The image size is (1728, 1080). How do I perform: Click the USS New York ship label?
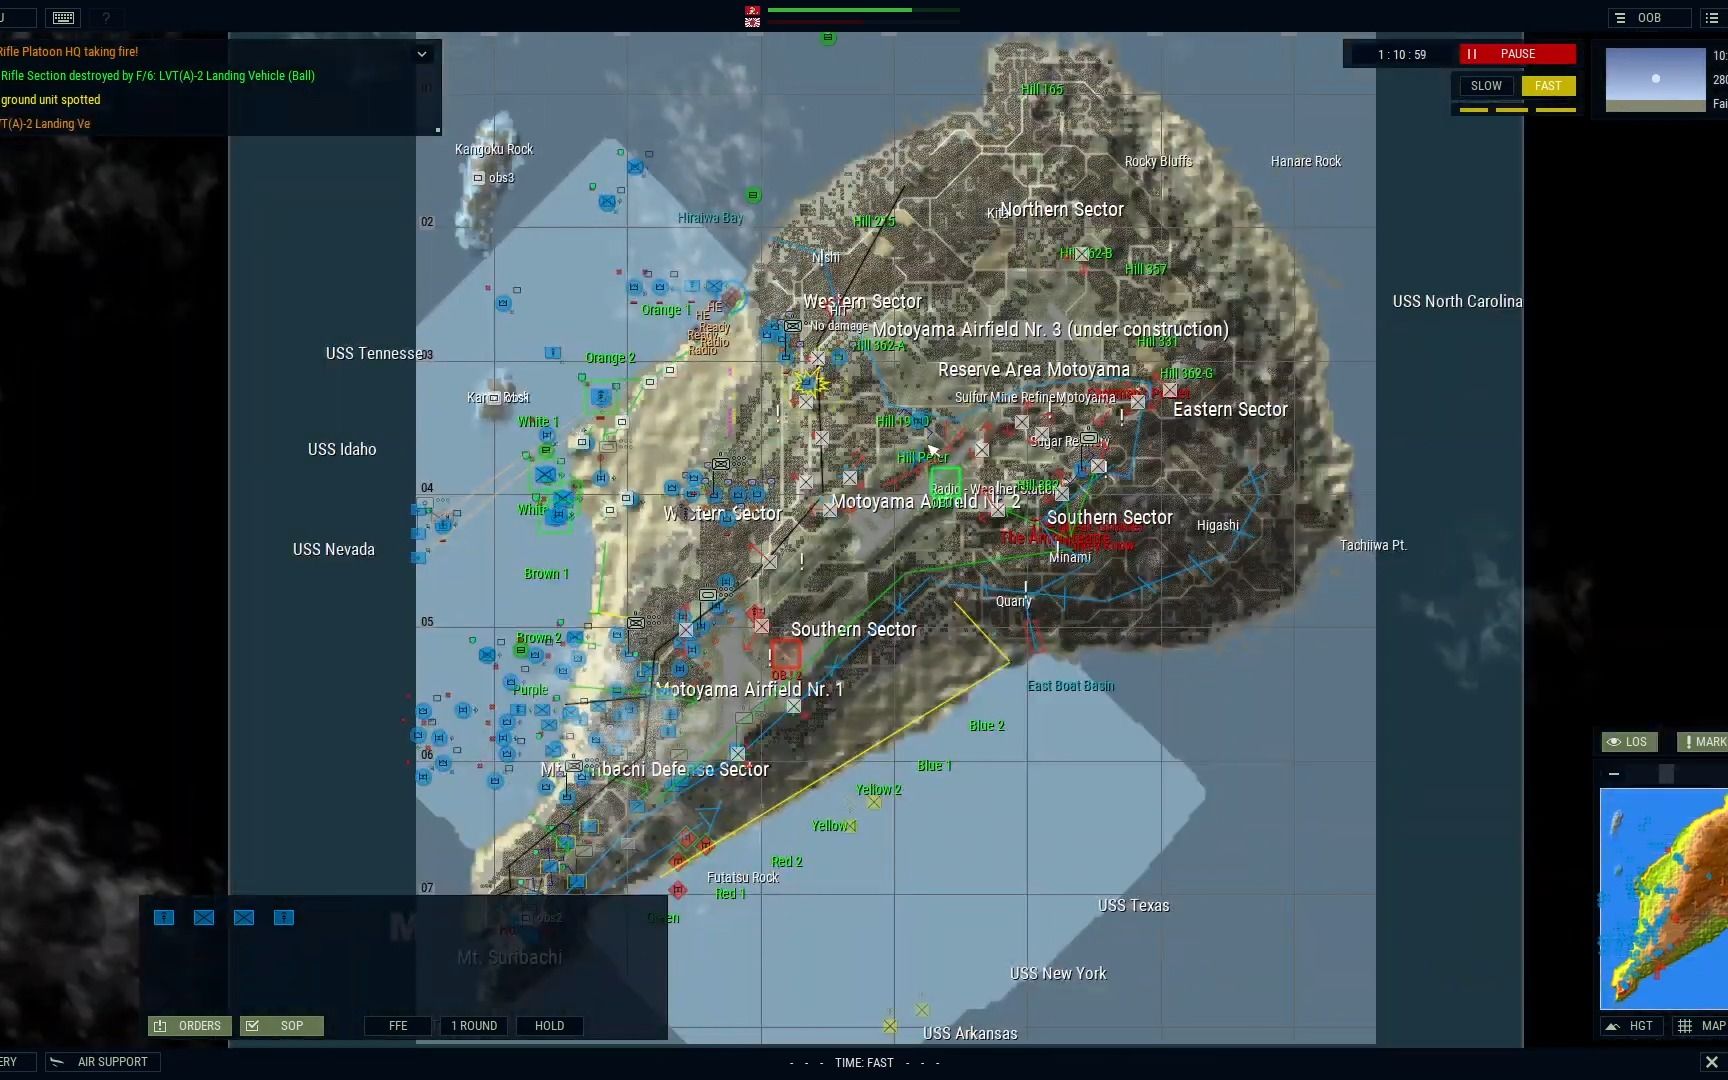1058,973
